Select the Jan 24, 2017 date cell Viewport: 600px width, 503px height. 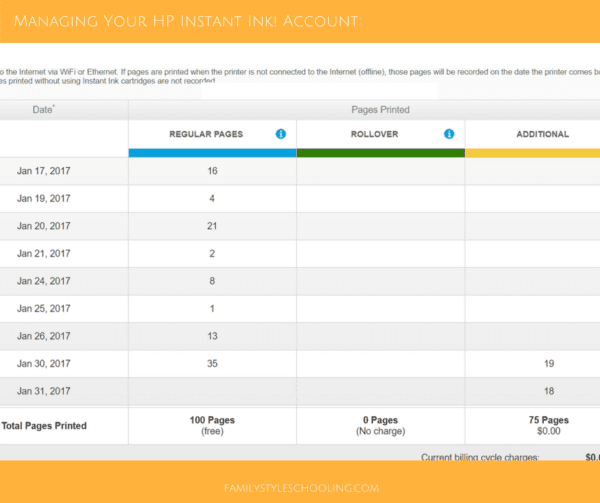click(x=44, y=281)
